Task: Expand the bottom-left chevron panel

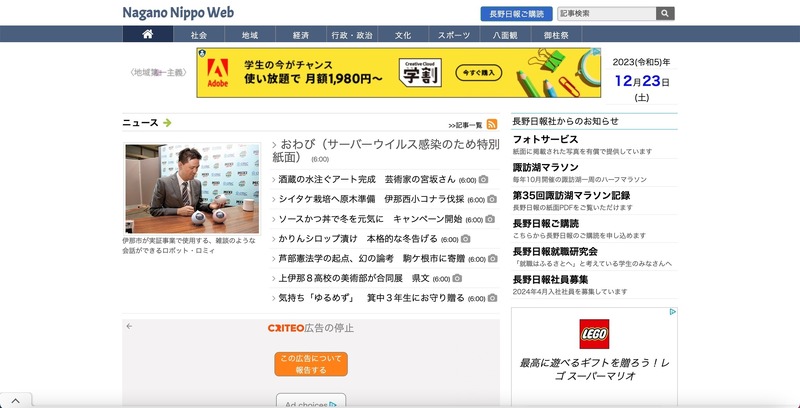Action: click(x=15, y=401)
